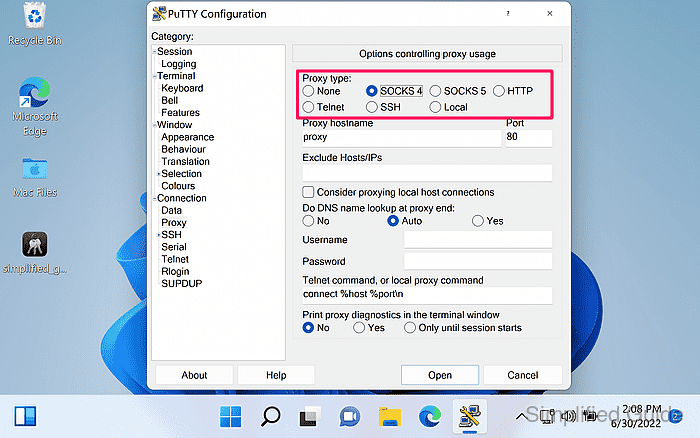This screenshot has height=438, width=700.
Task: Open the SUPDUP category
Action: click(182, 284)
